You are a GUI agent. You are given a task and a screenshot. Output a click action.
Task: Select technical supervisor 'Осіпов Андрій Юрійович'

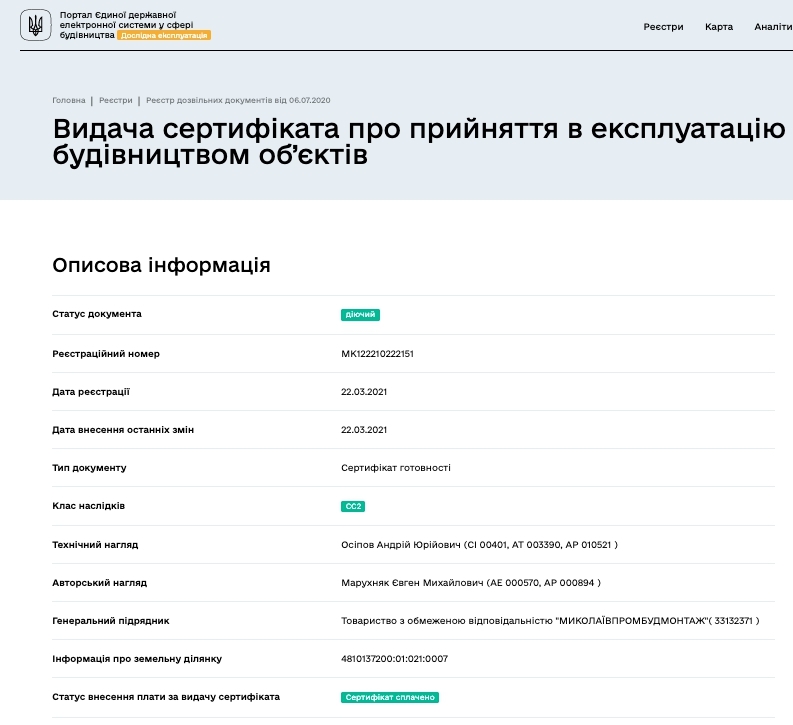(479, 545)
